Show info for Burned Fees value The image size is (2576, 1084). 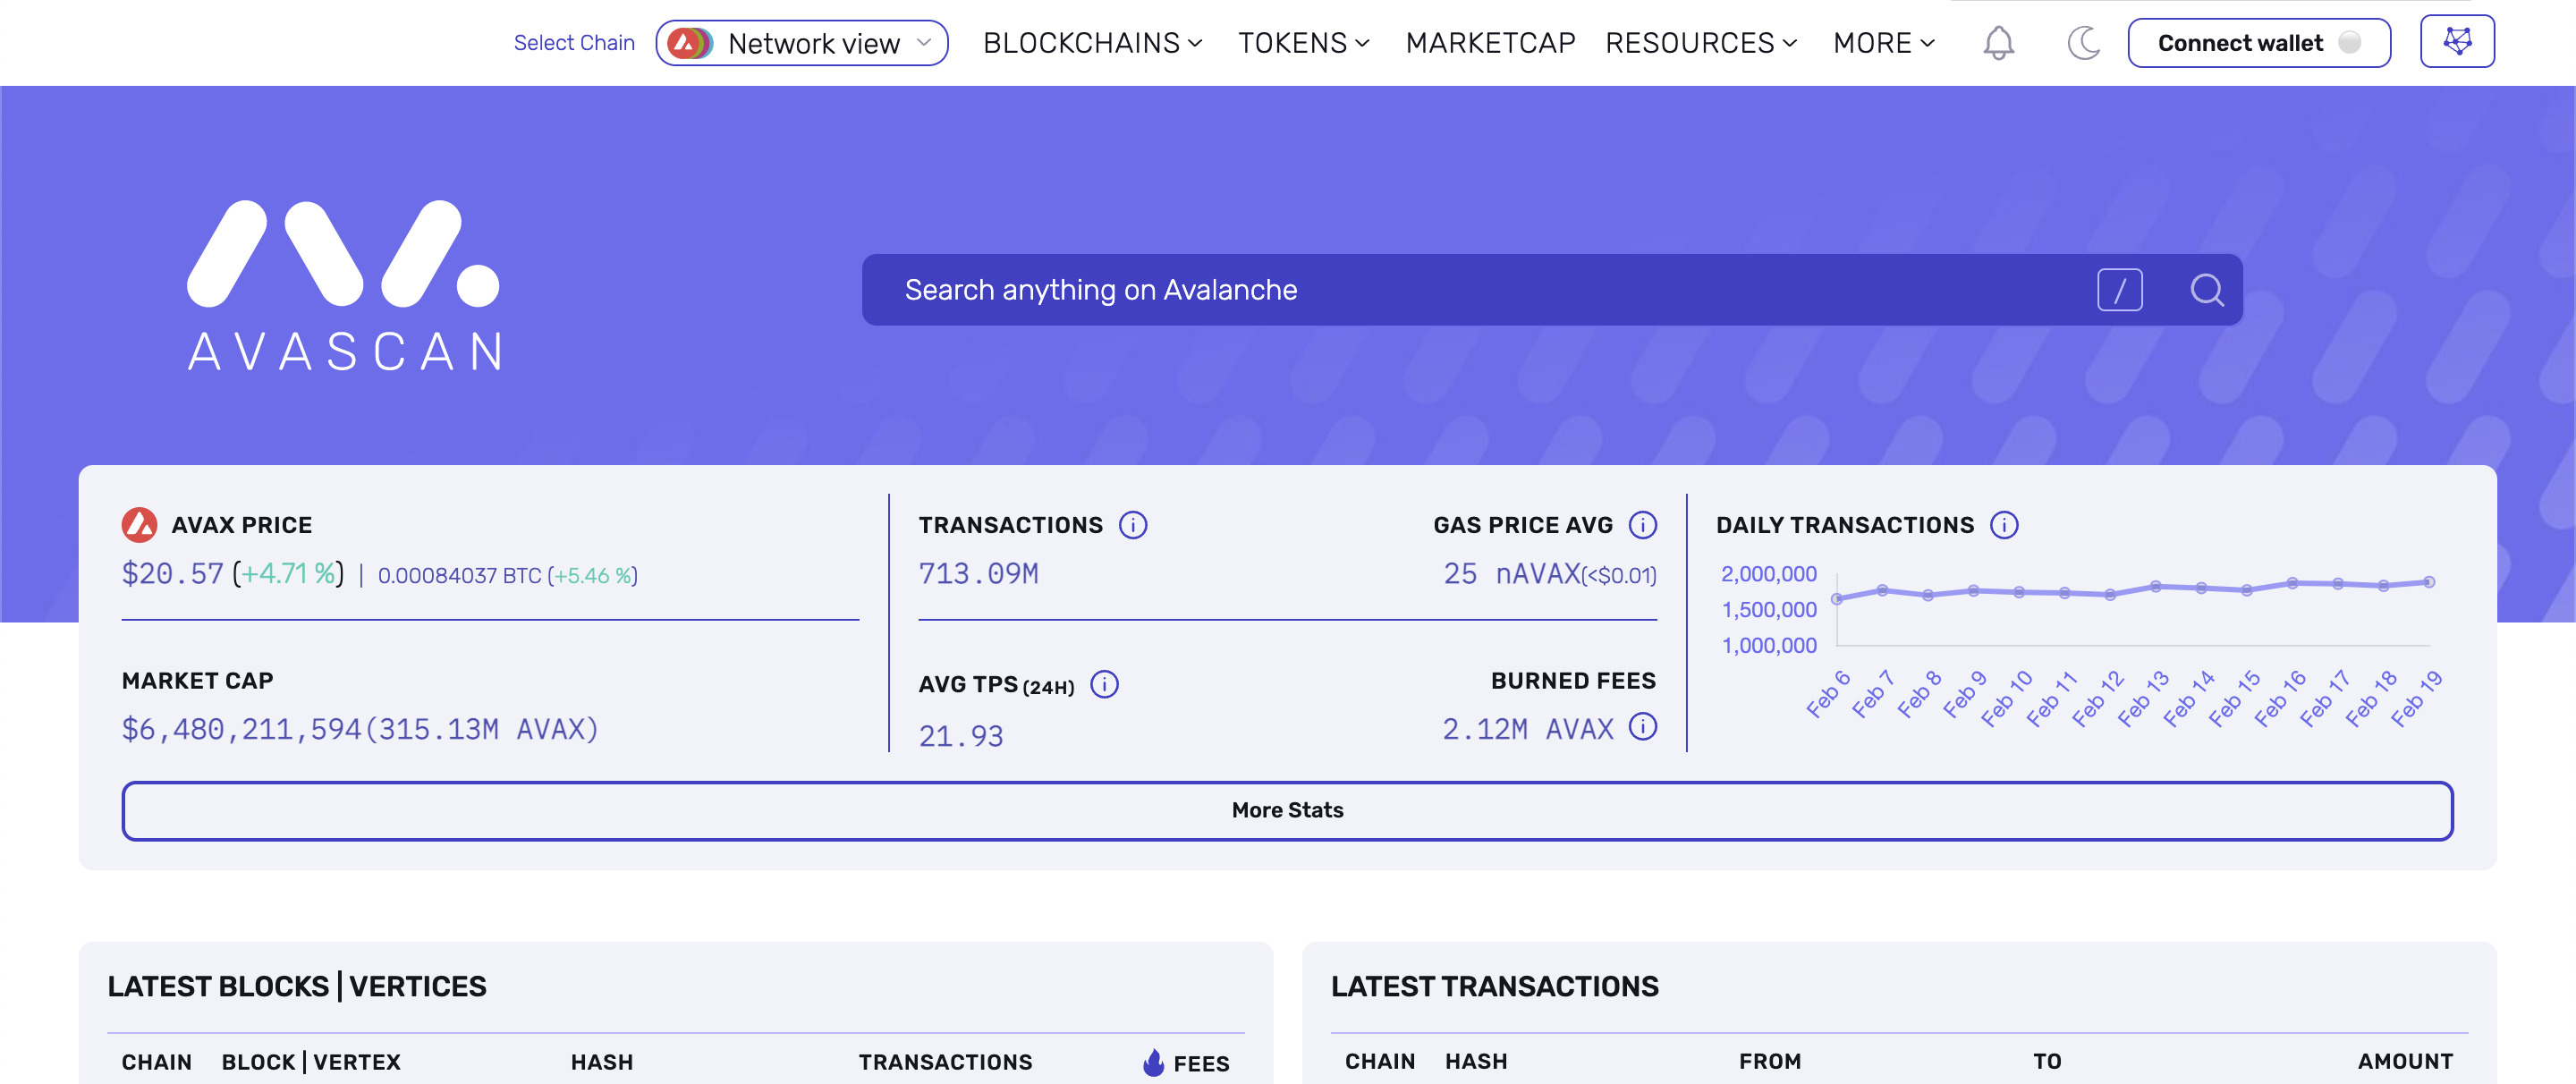[1642, 727]
